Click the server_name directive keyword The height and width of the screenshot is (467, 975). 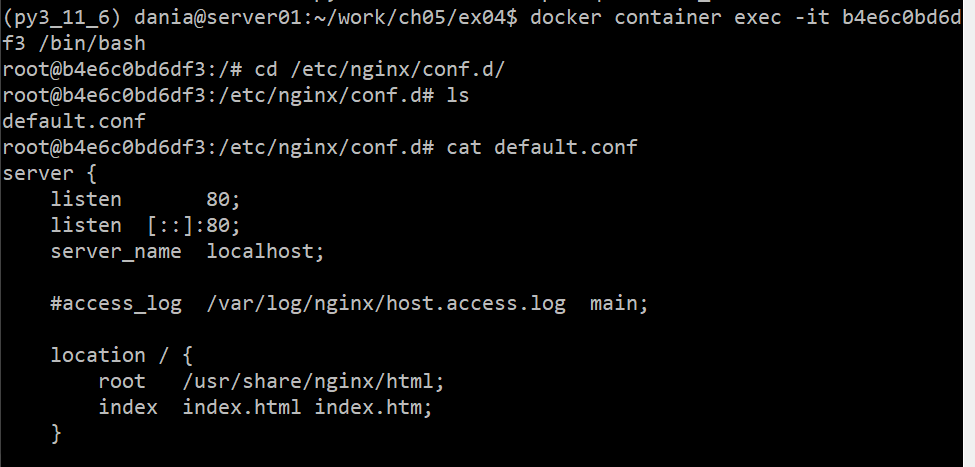tap(116, 252)
